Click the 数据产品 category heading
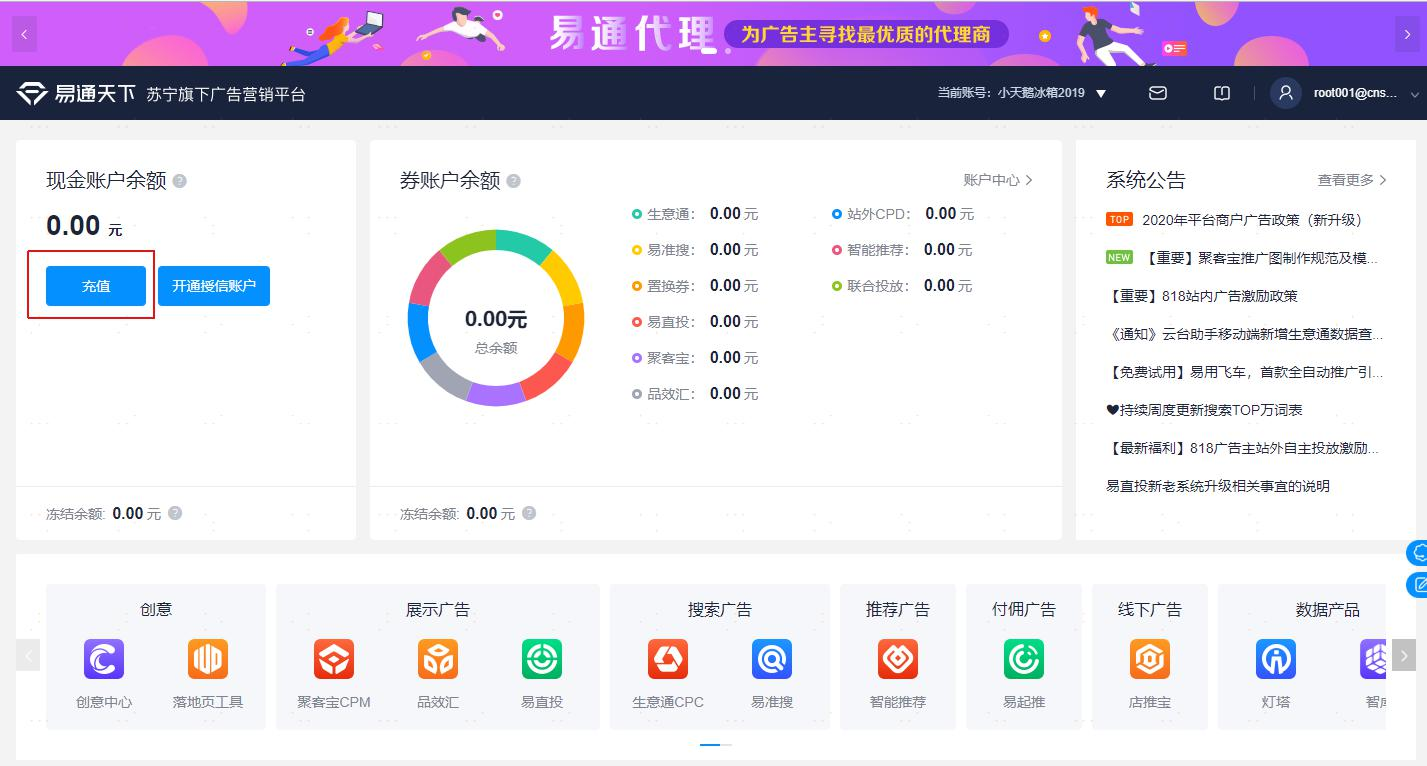Screen dimensions: 1427x766 [1328, 609]
